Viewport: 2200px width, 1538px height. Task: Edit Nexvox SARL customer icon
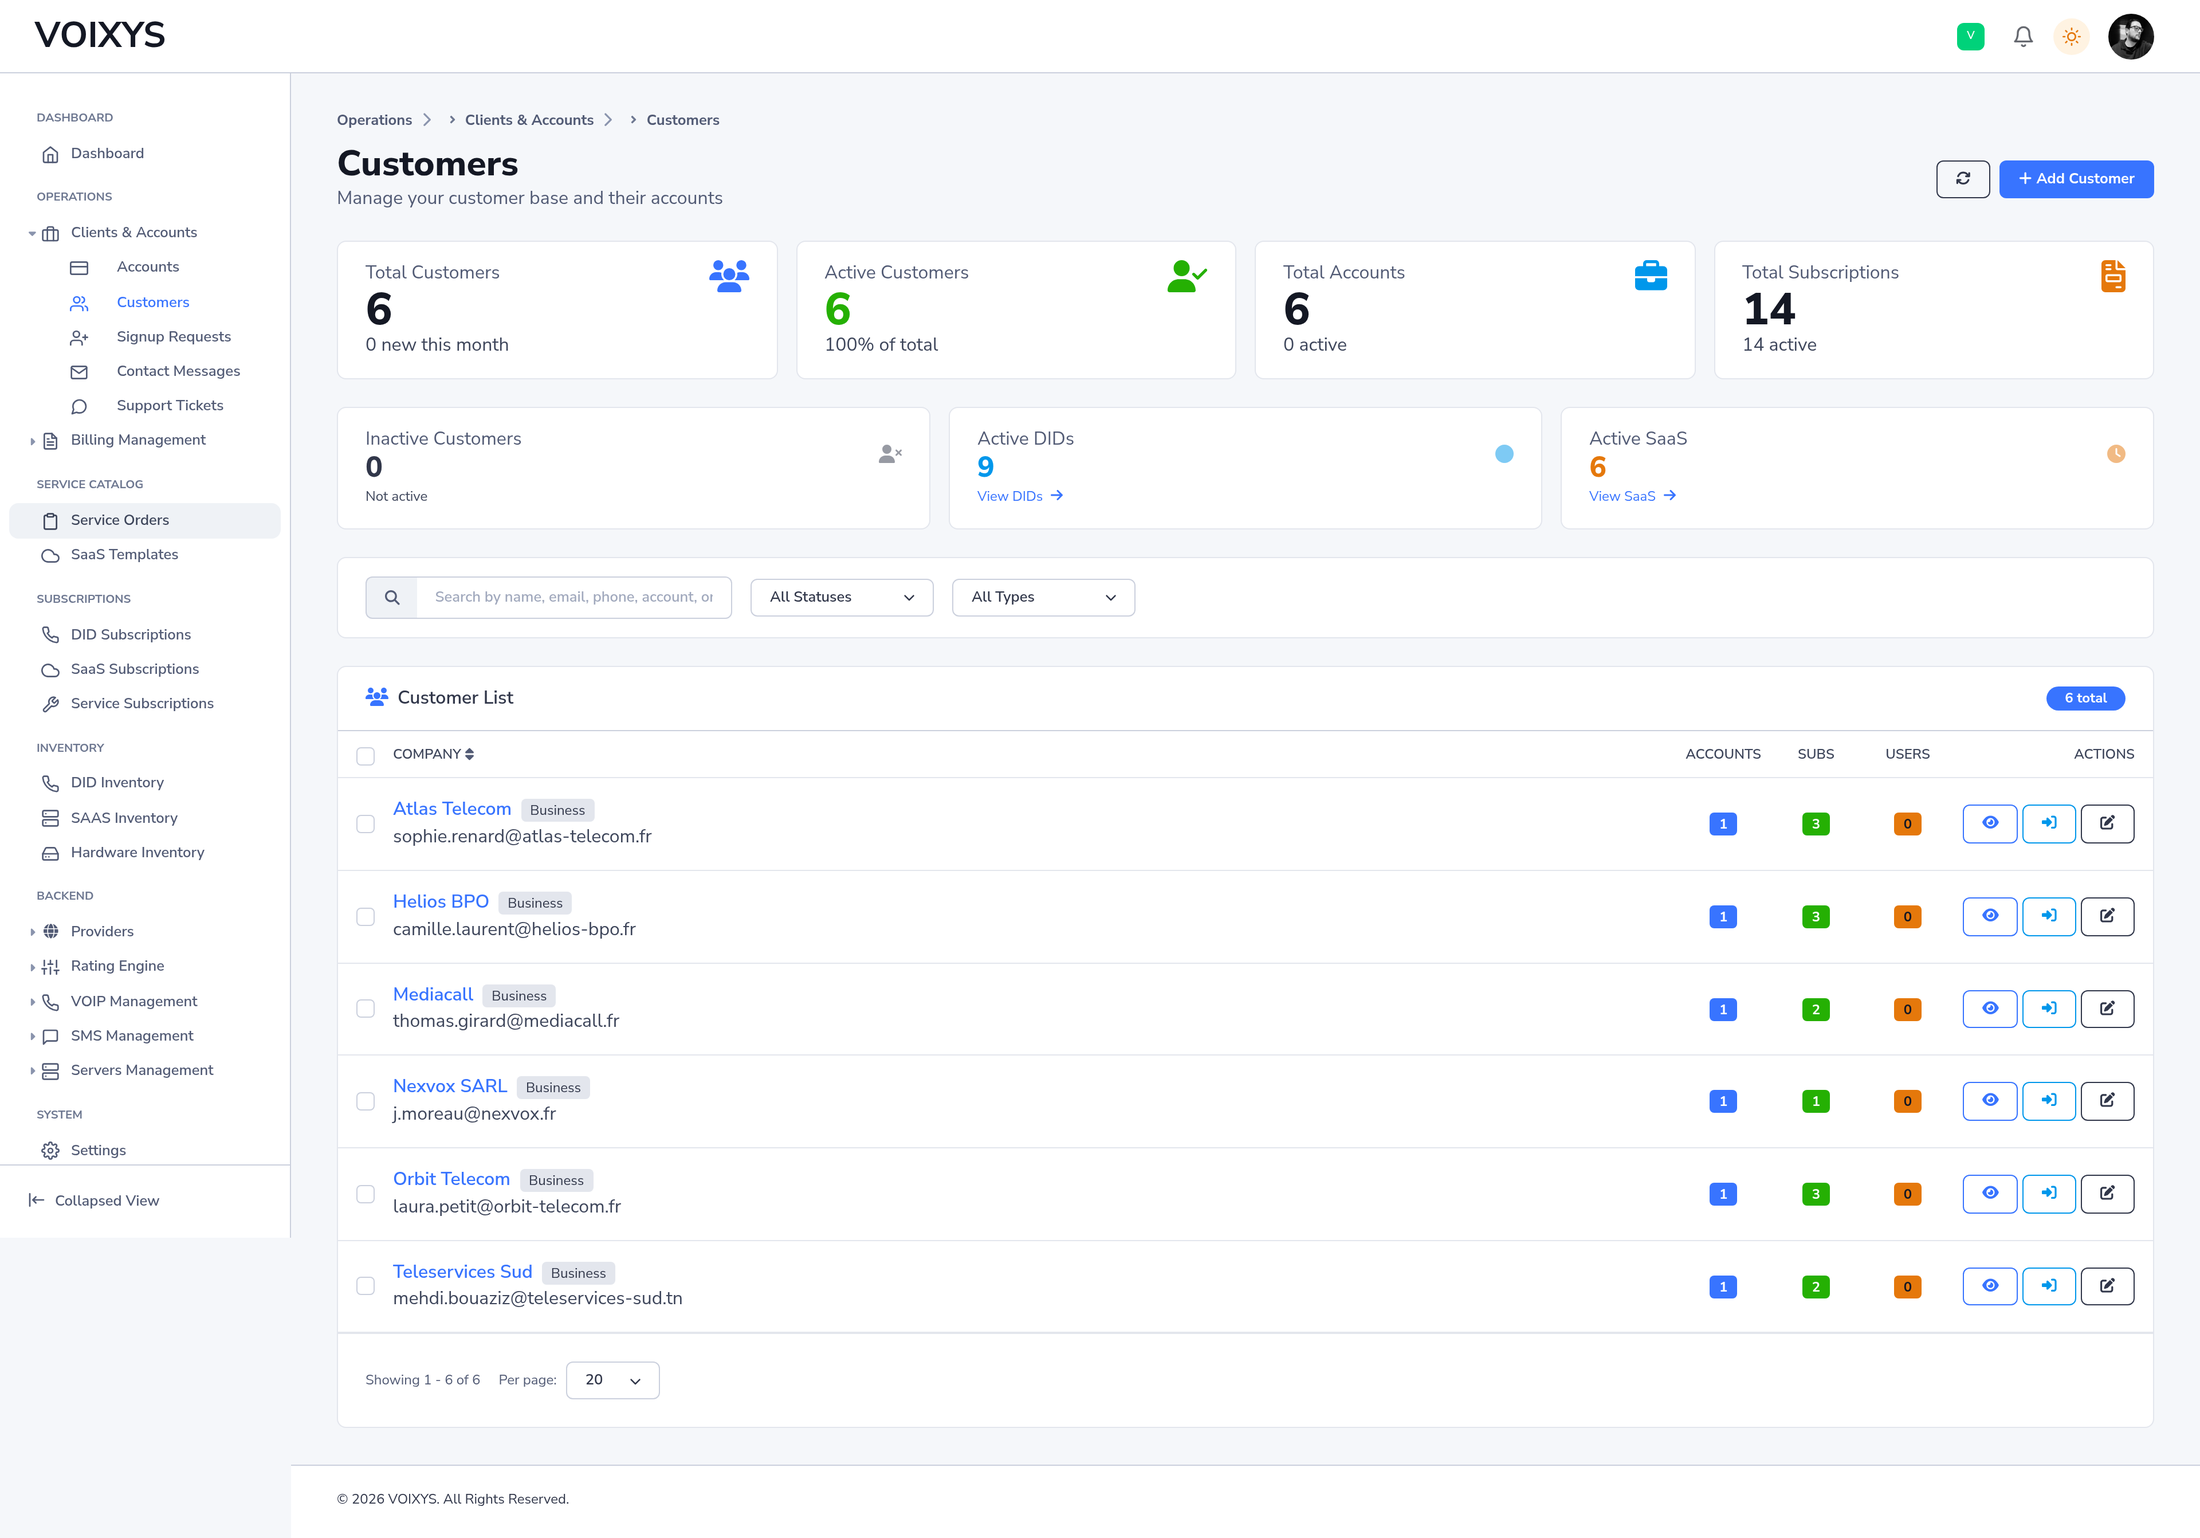click(x=2107, y=1101)
